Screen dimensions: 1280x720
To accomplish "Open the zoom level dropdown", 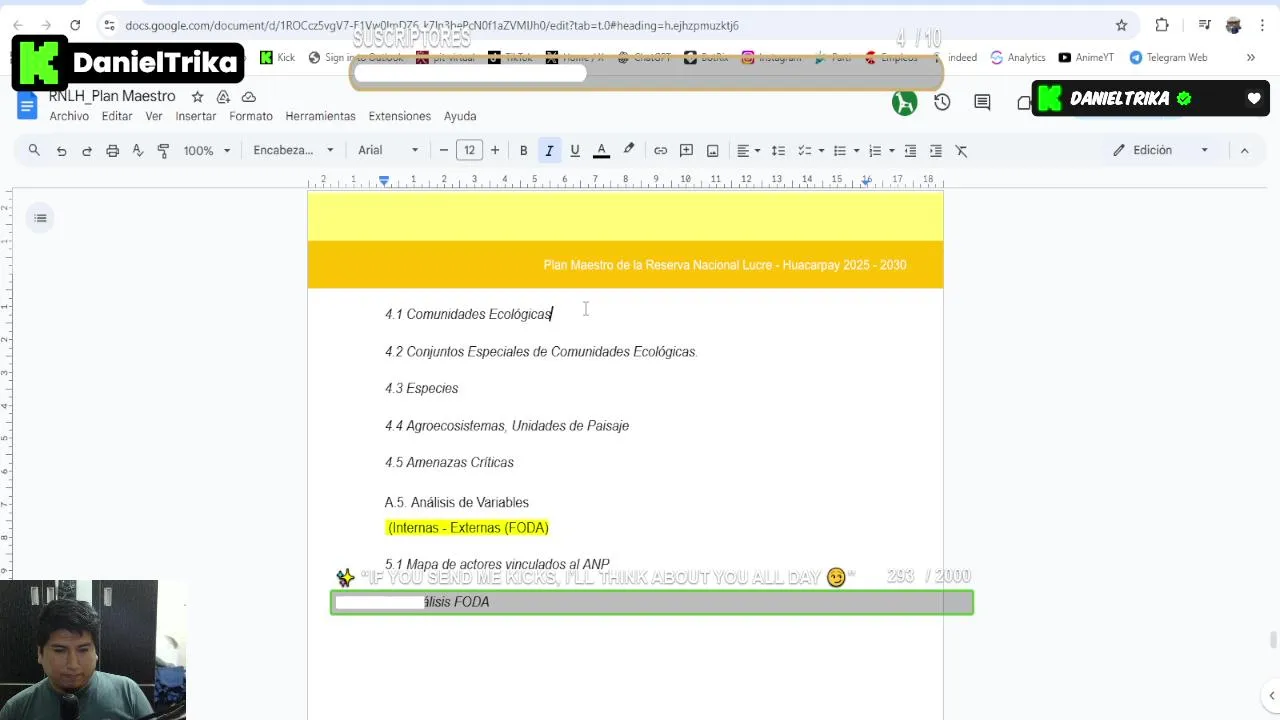I will [x=207, y=150].
